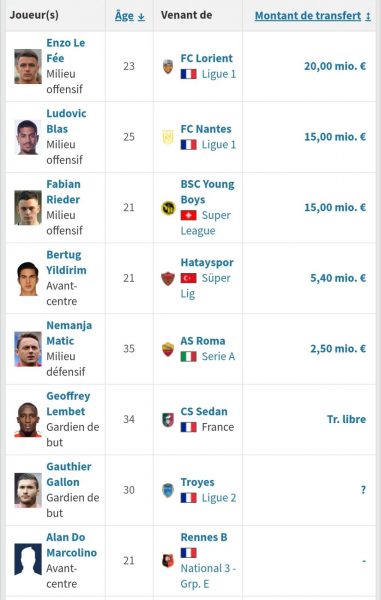Click the FC Nantes club crest
Screen dimensions: 381x600
168,137
